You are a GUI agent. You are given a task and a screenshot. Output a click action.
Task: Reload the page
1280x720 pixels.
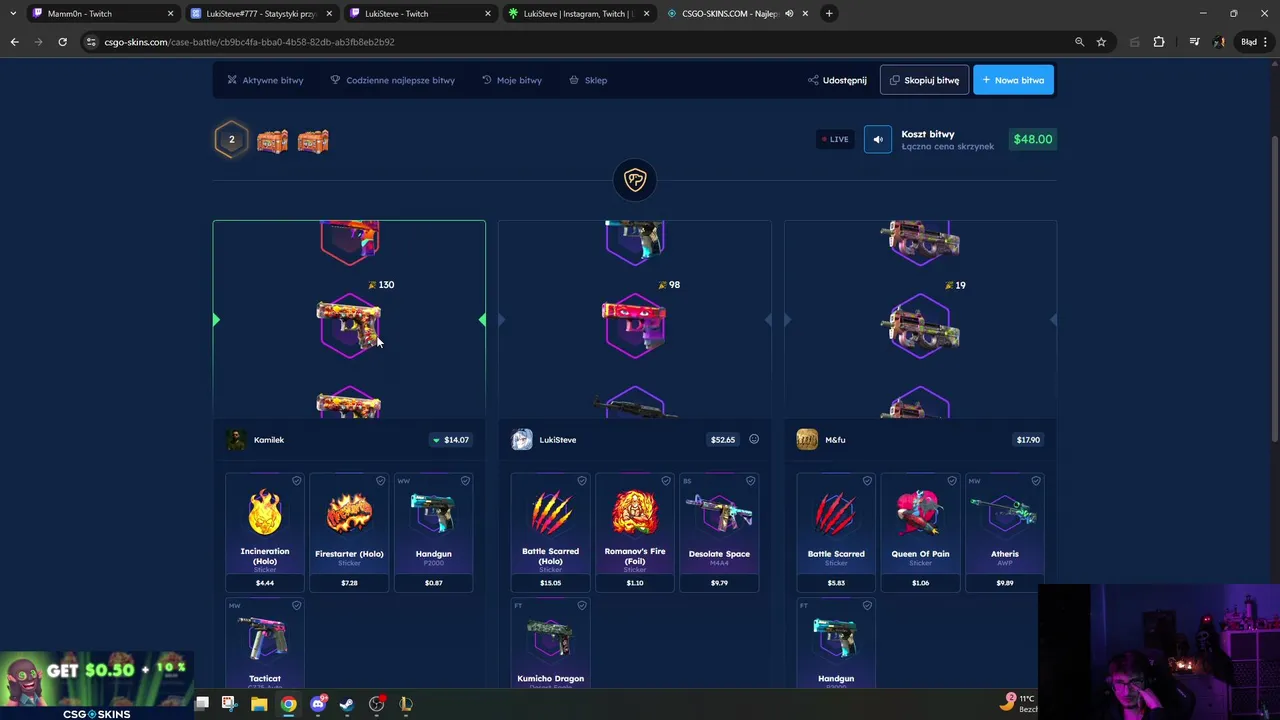(x=62, y=42)
